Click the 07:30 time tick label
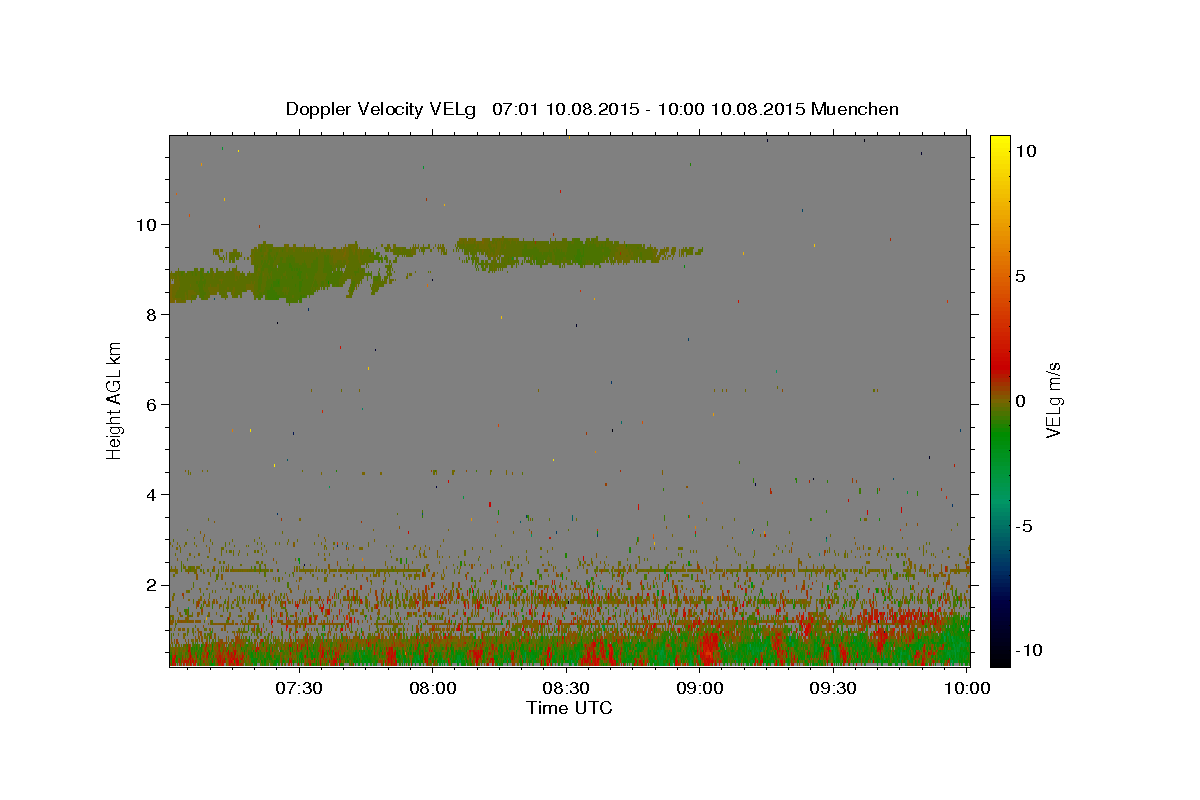Screen dimensions: 1200x800 click(299, 688)
